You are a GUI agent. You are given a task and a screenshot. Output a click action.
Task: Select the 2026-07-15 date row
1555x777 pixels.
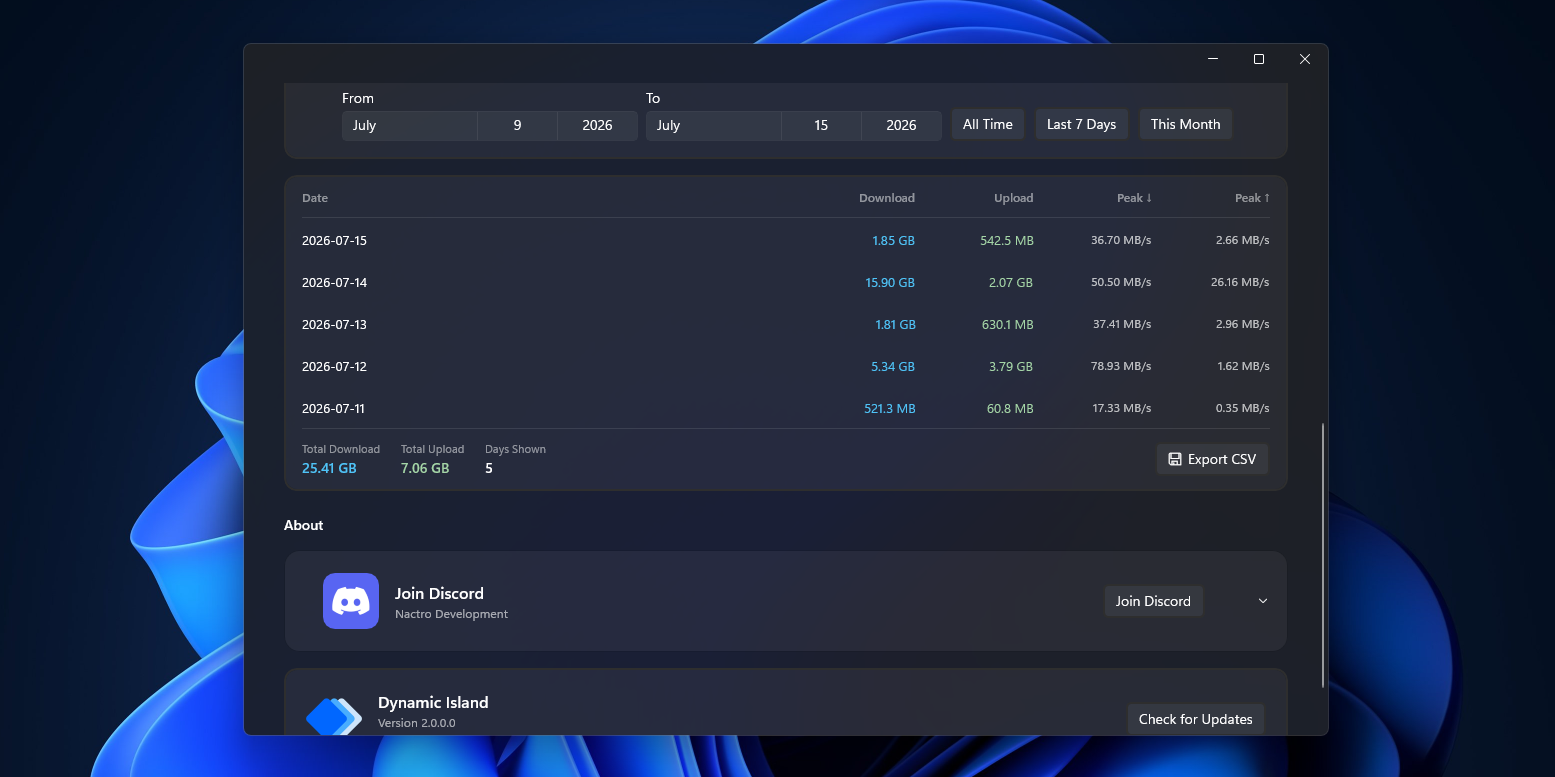point(786,240)
